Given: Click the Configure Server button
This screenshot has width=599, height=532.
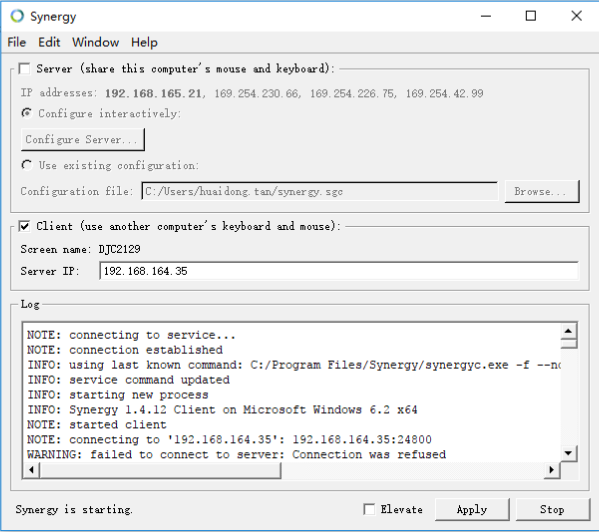Looking at the screenshot, I should coord(83,139).
